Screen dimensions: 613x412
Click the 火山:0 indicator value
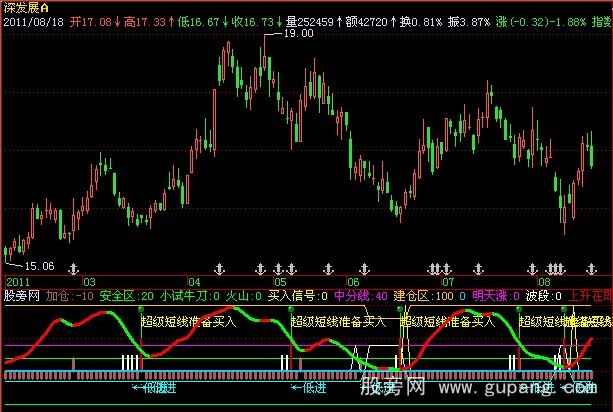[244, 296]
